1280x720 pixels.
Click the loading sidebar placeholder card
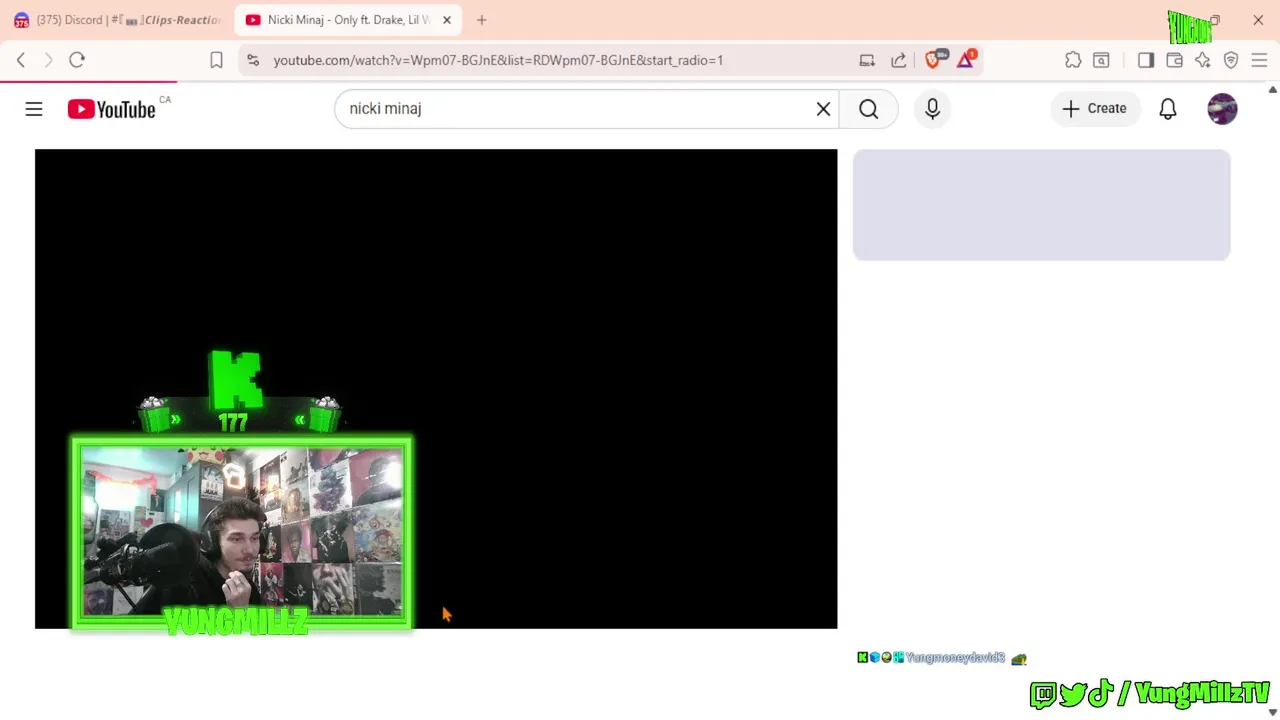point(1041,205)
